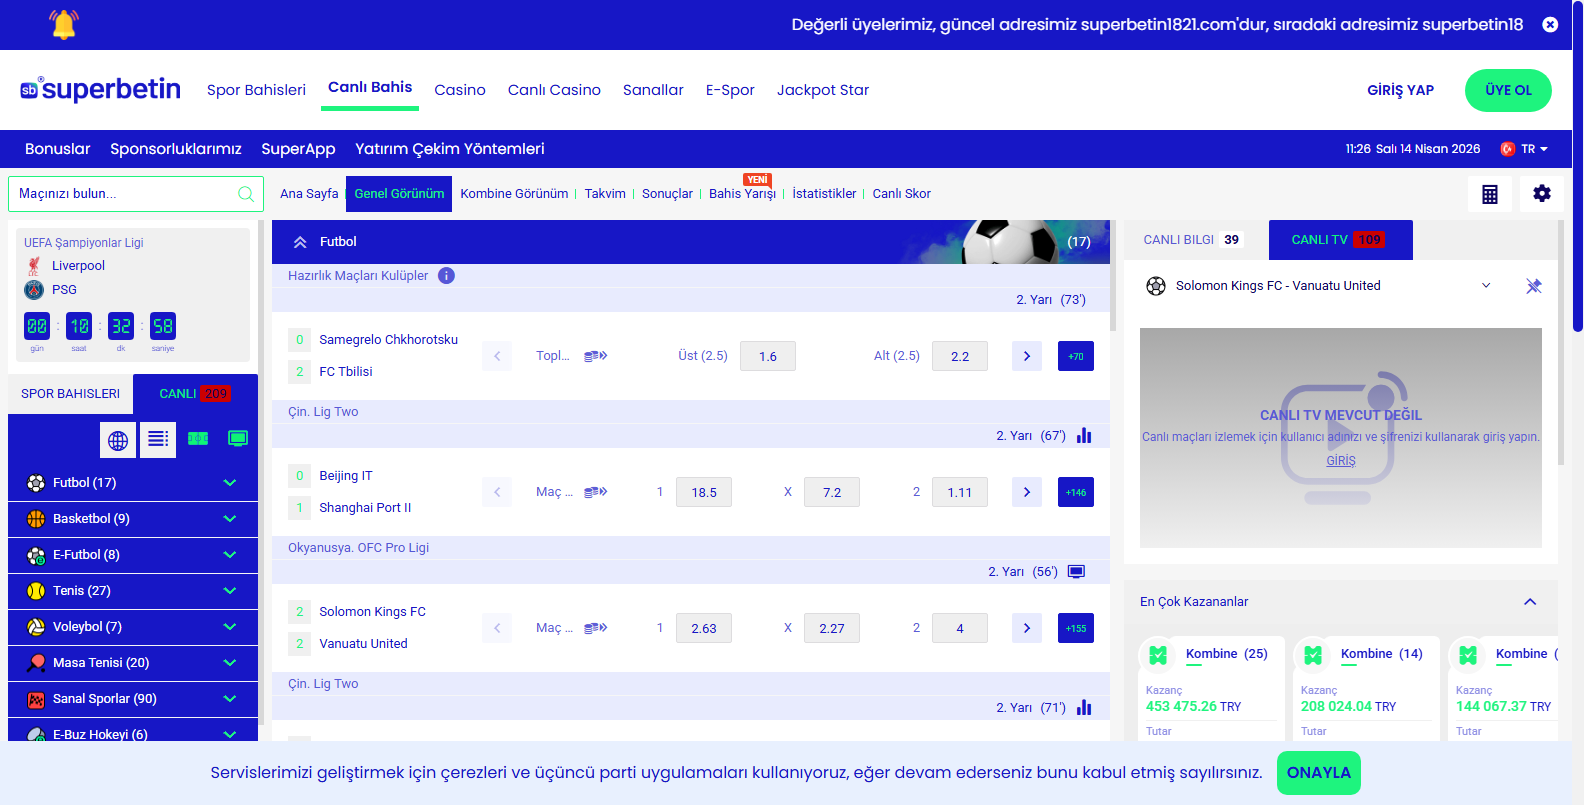Close the top announcement banner
Viewport: 1584px width, 805px height.
coord(1550,24)
